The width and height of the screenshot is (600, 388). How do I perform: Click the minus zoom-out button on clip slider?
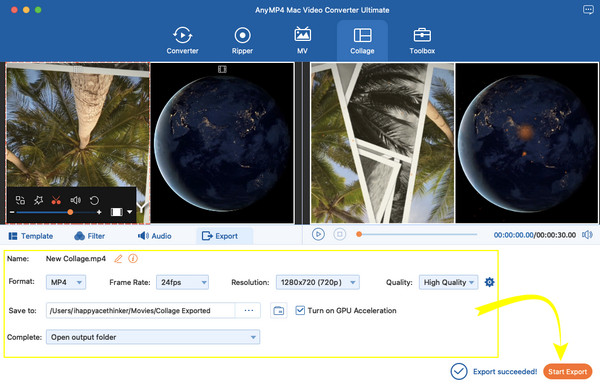pyautogui.click(x=12, y=212)
